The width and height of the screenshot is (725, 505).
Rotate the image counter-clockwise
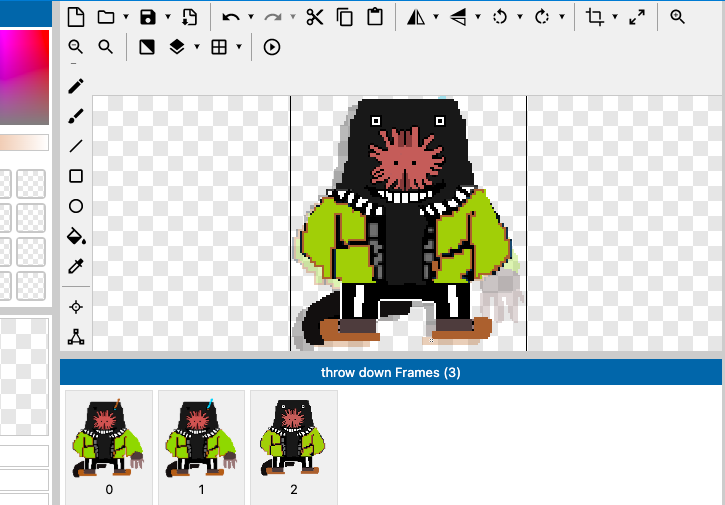pos(500,17)
